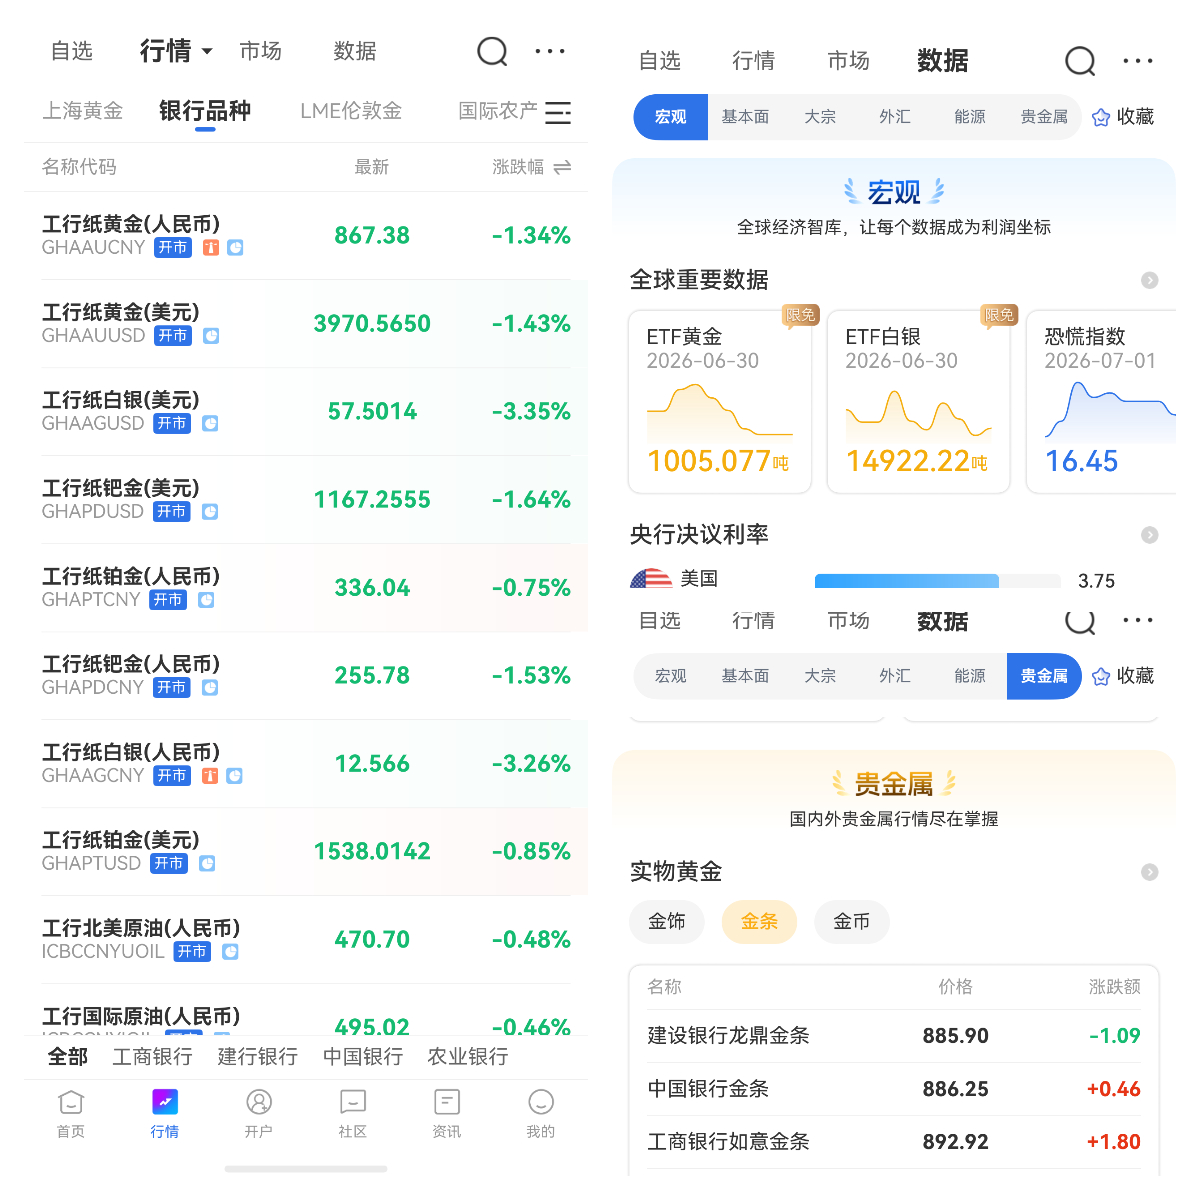This screenshot has height=1200, width=1200.
Task: Open 工商银行如意金条 price row
Action: (894, 1142)
